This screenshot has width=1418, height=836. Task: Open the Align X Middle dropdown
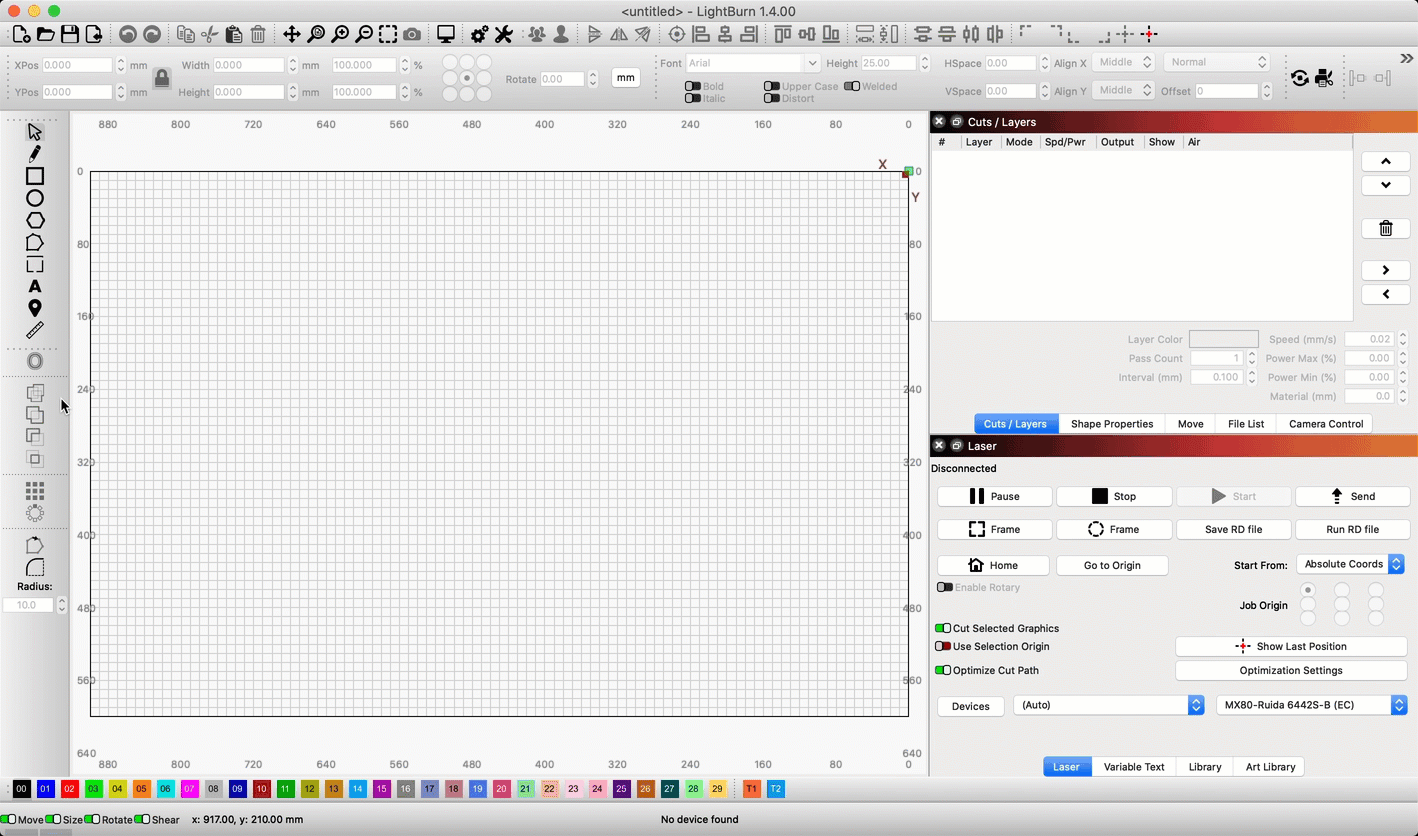pyautogui.click(x=1122, y=62)
